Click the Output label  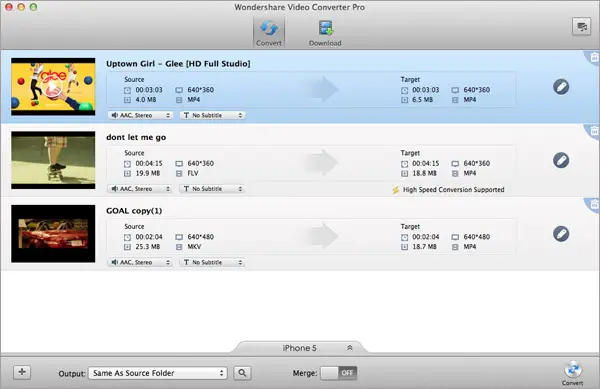tap(72, 374)
